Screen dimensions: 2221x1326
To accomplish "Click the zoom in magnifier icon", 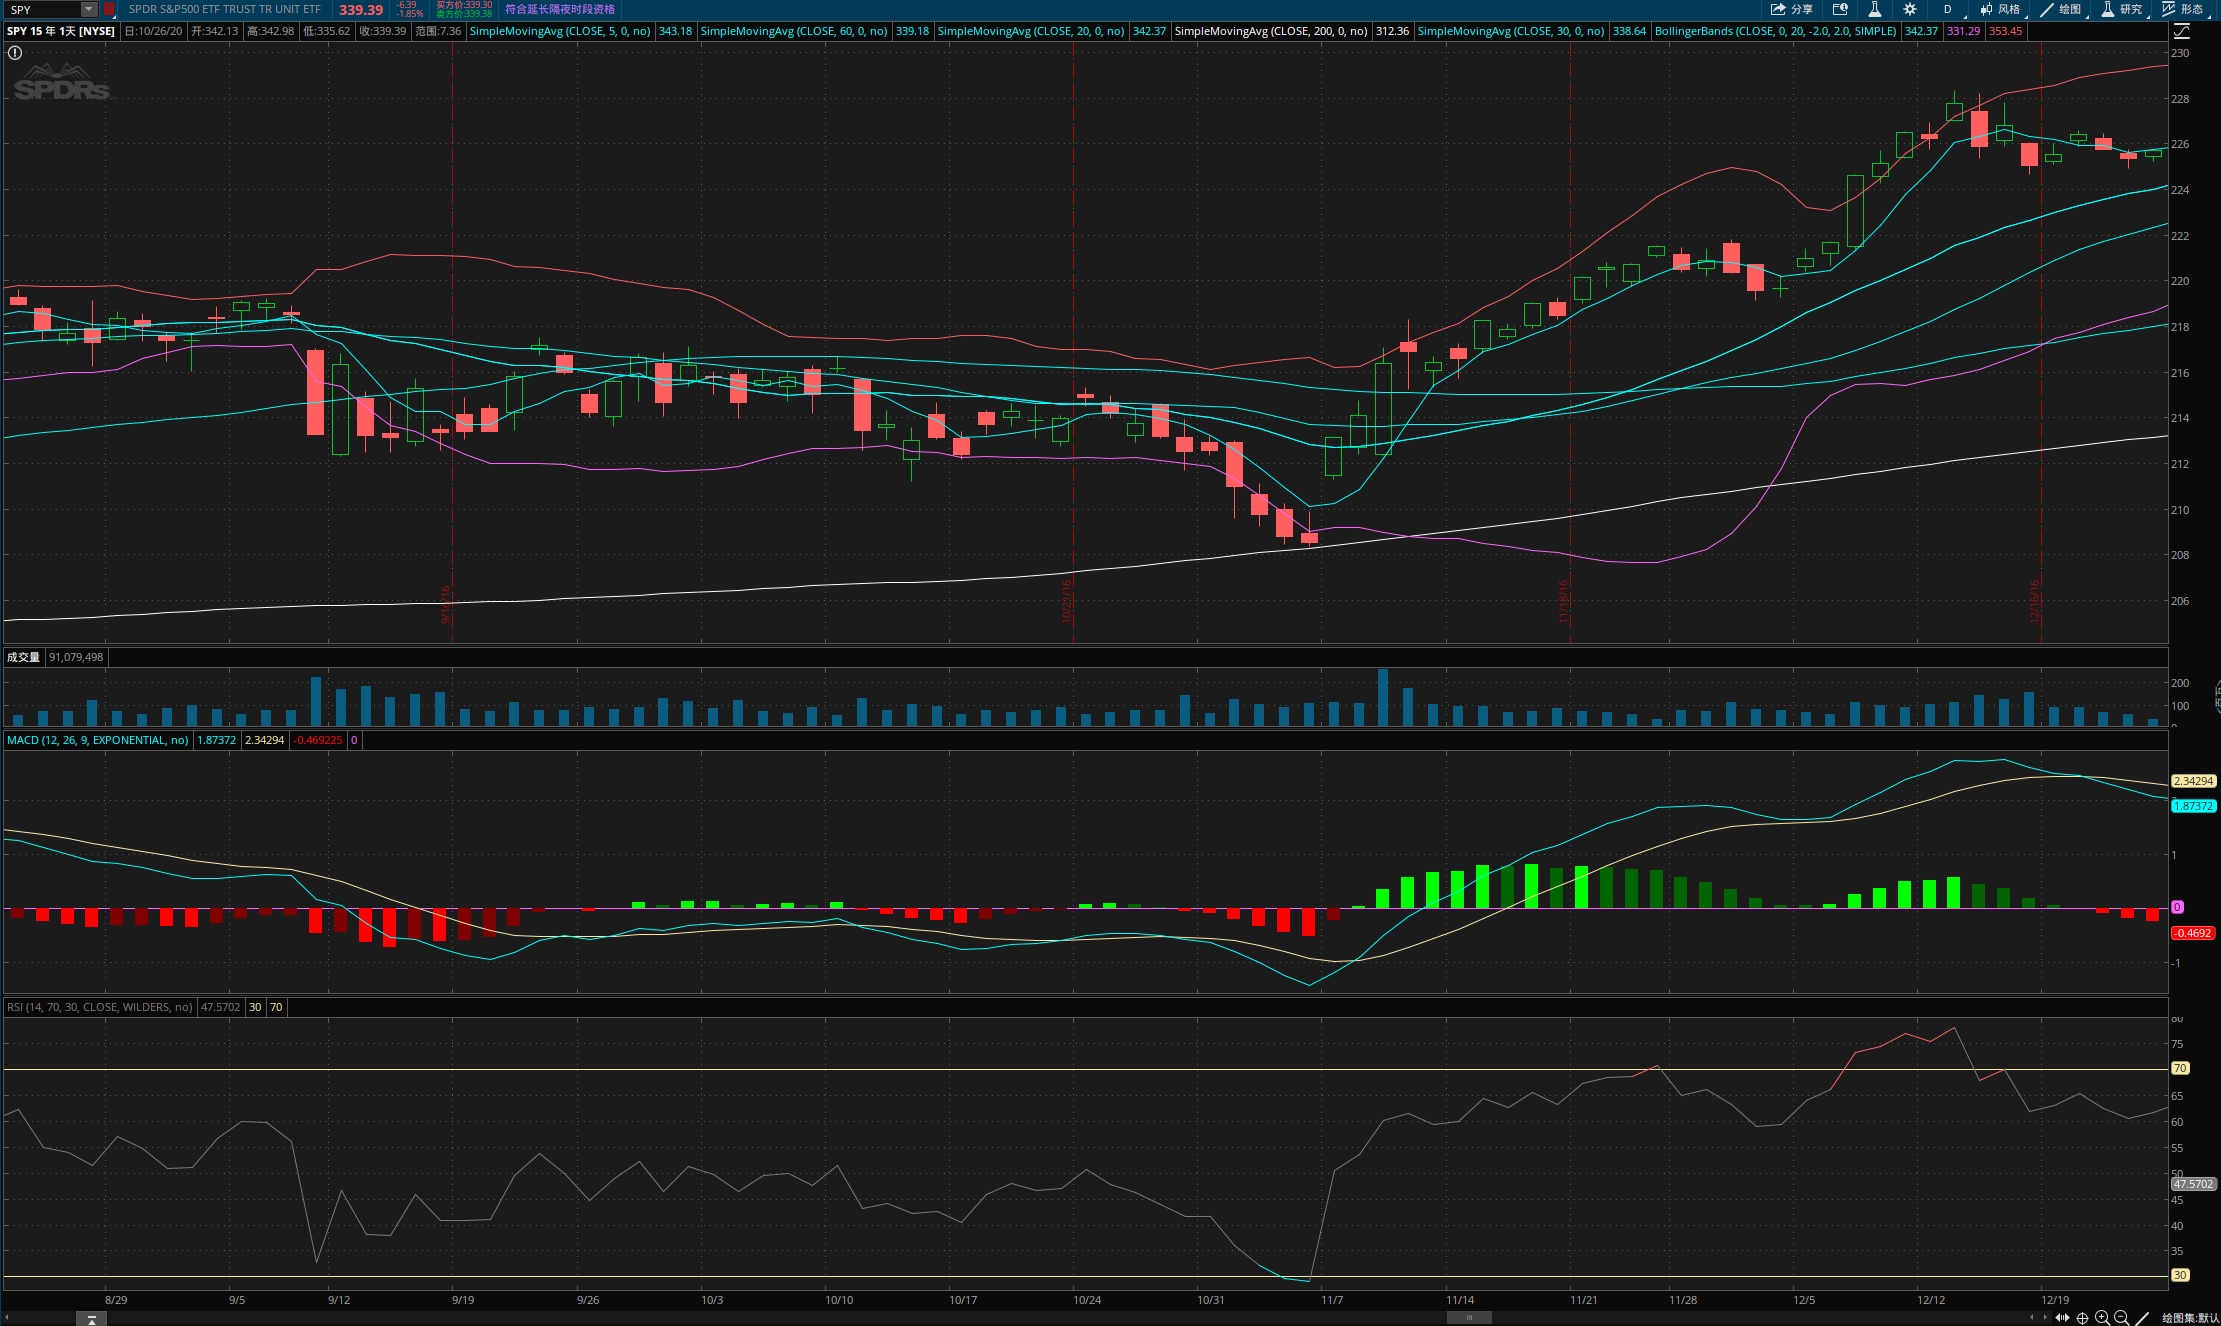I will click(x=2102, y=1318).
